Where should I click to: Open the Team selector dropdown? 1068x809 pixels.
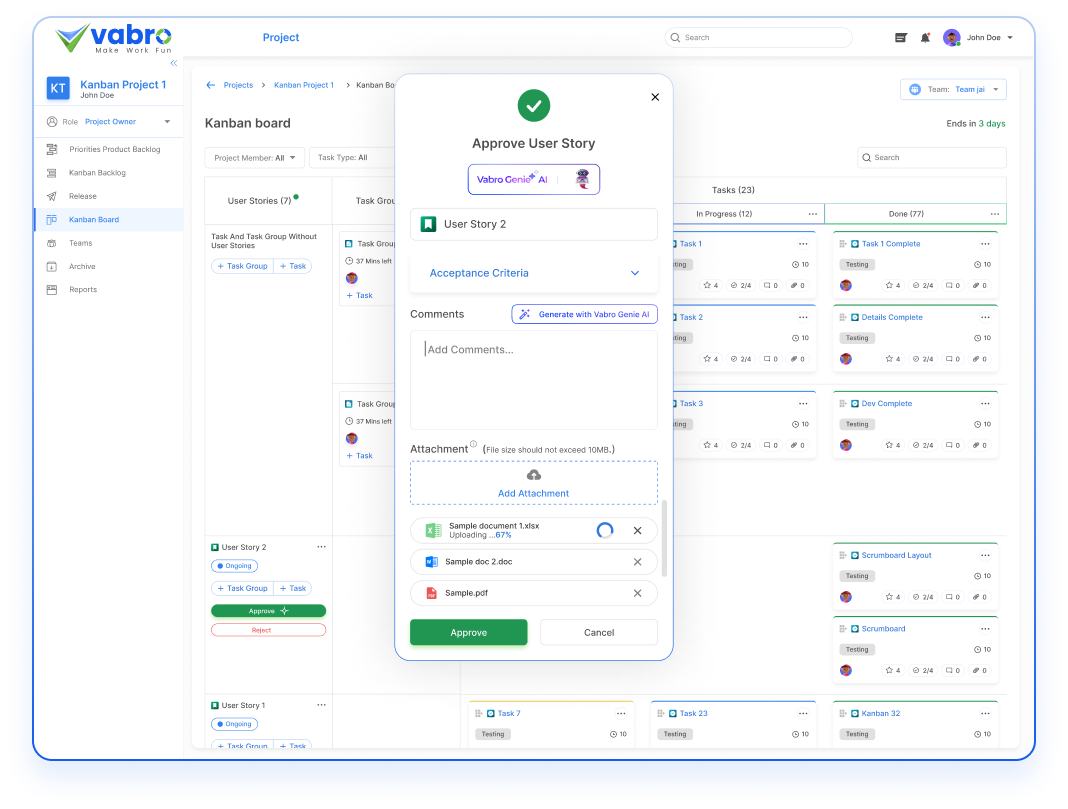[953, 90]
